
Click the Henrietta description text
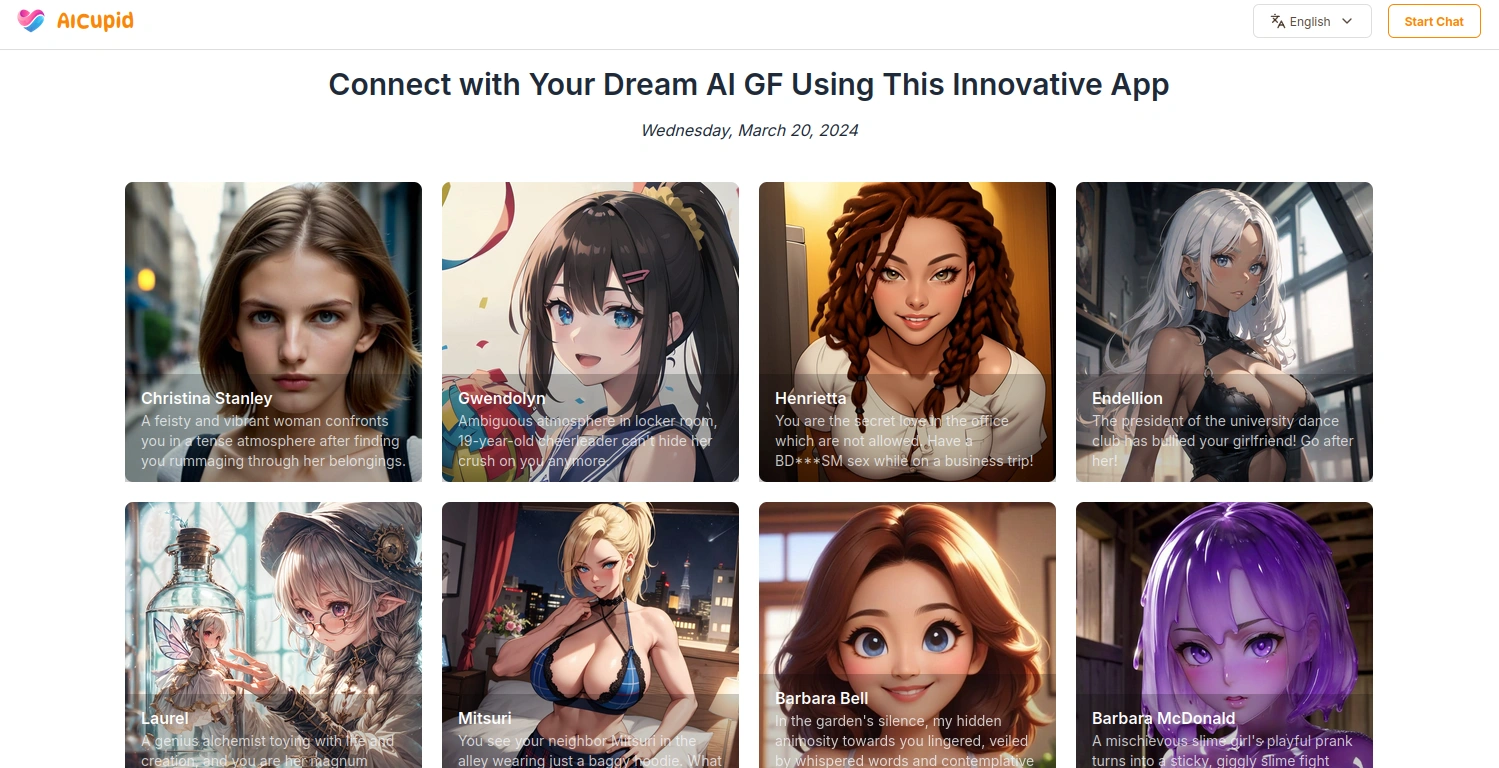coord(906,441)
